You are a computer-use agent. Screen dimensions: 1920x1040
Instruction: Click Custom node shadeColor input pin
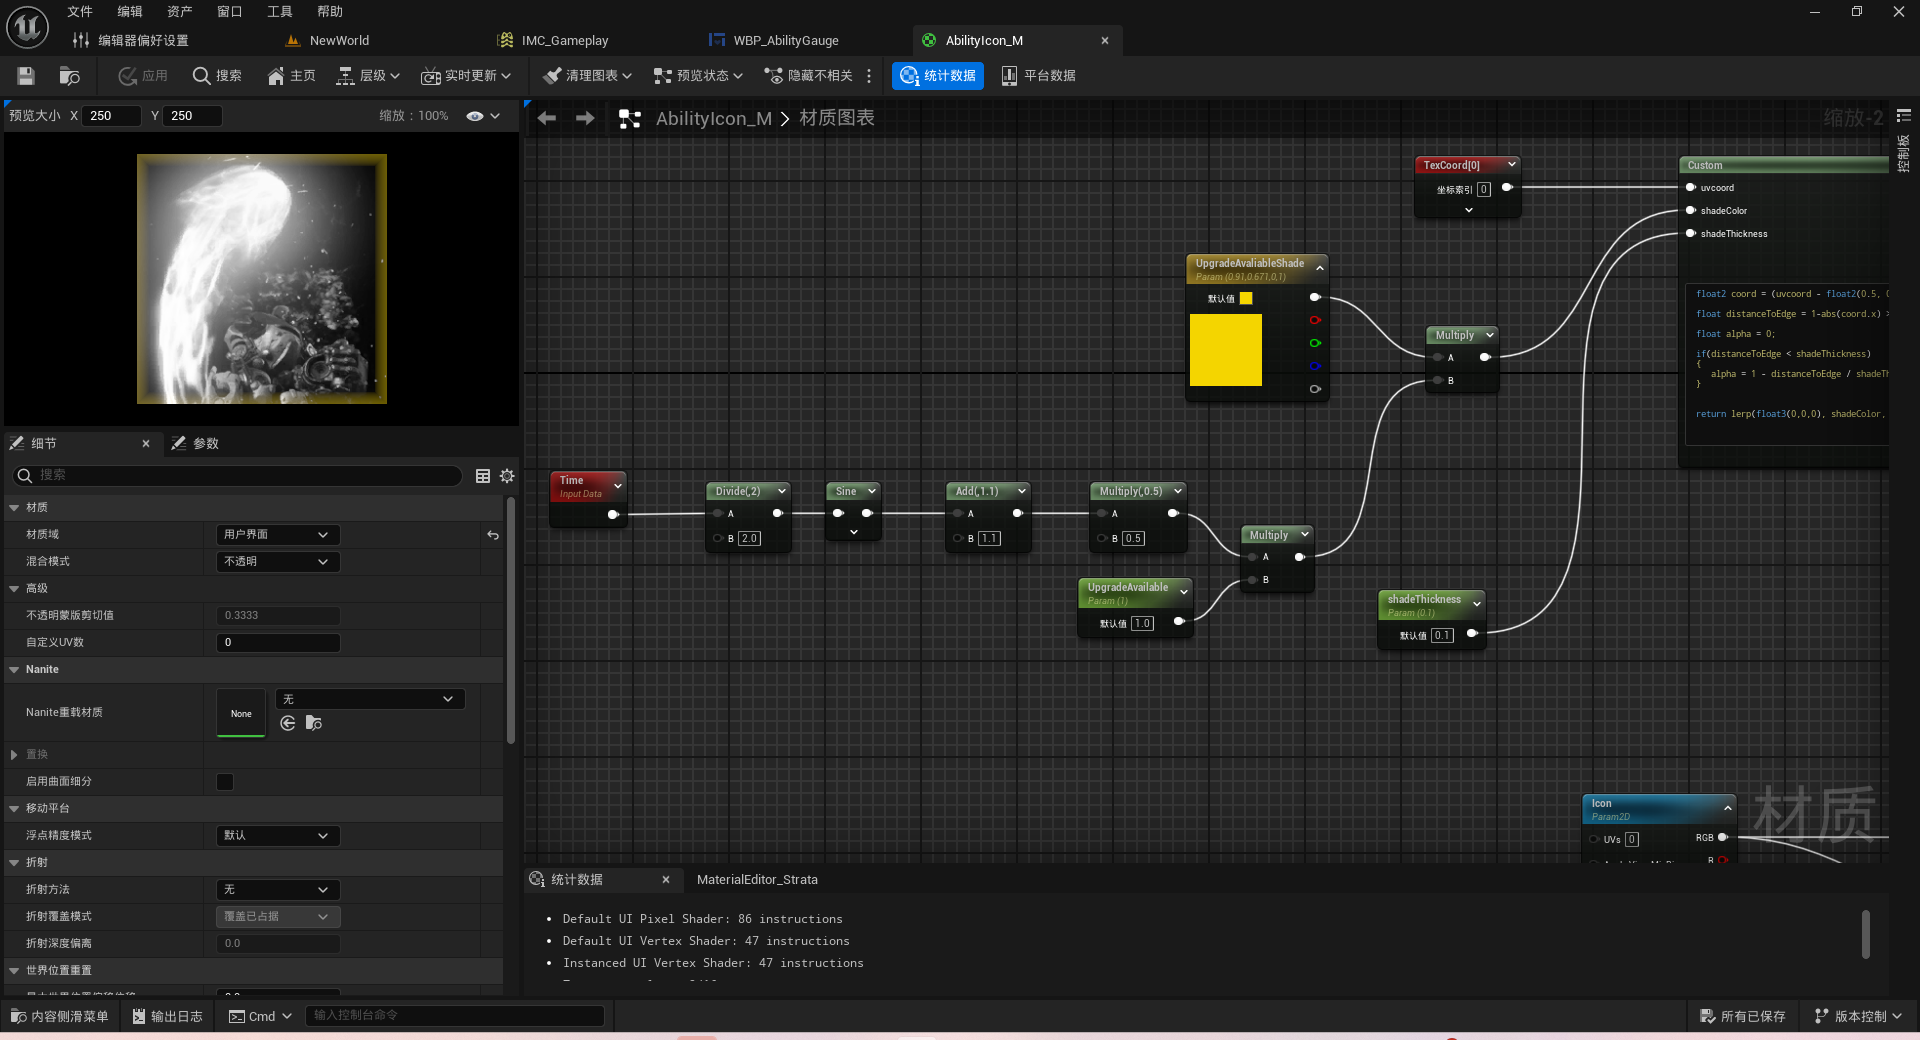point(1691,210)
